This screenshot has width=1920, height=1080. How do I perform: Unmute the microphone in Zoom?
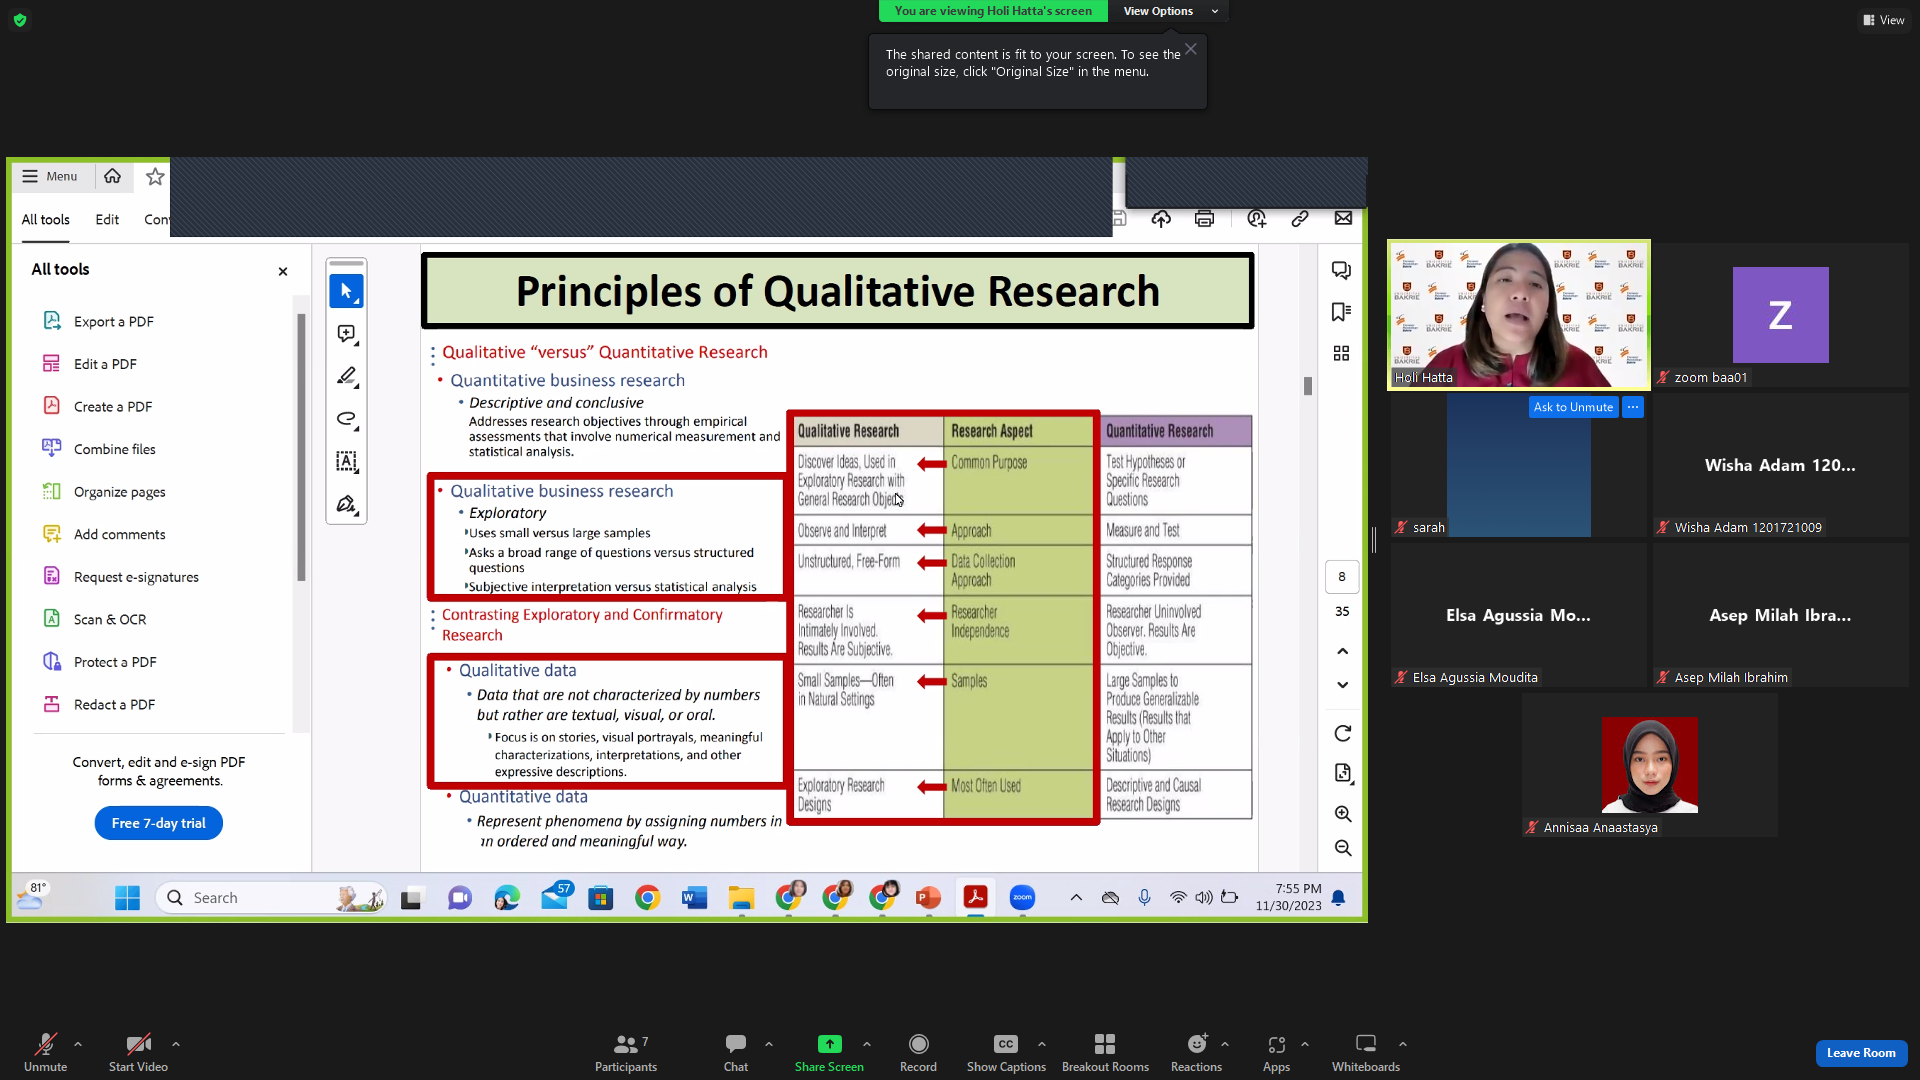point(45,1052)
